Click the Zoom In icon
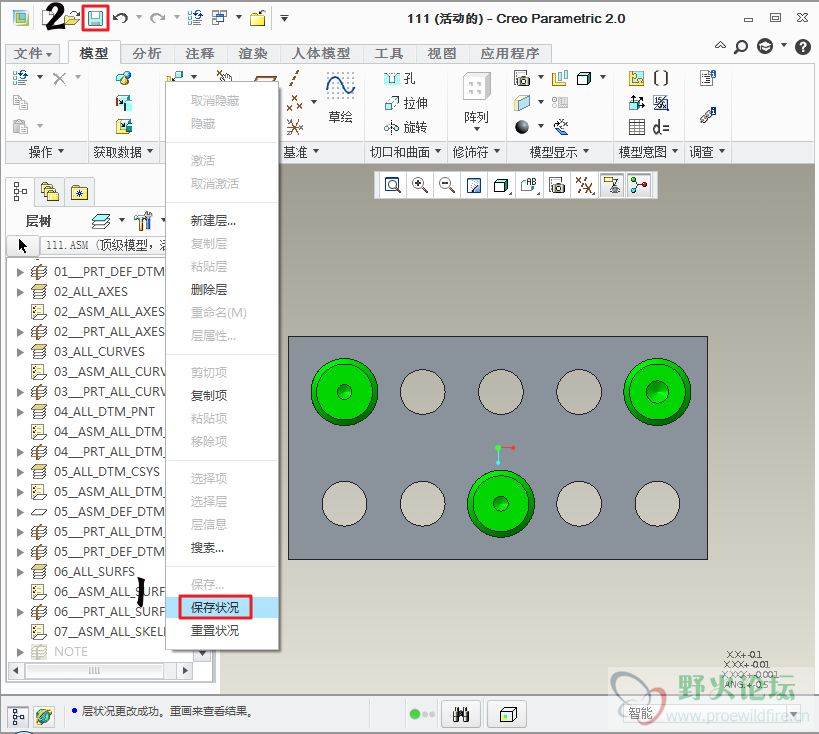Image resolution: width=819 pixels, height=734 pixels. pos(420,185)
